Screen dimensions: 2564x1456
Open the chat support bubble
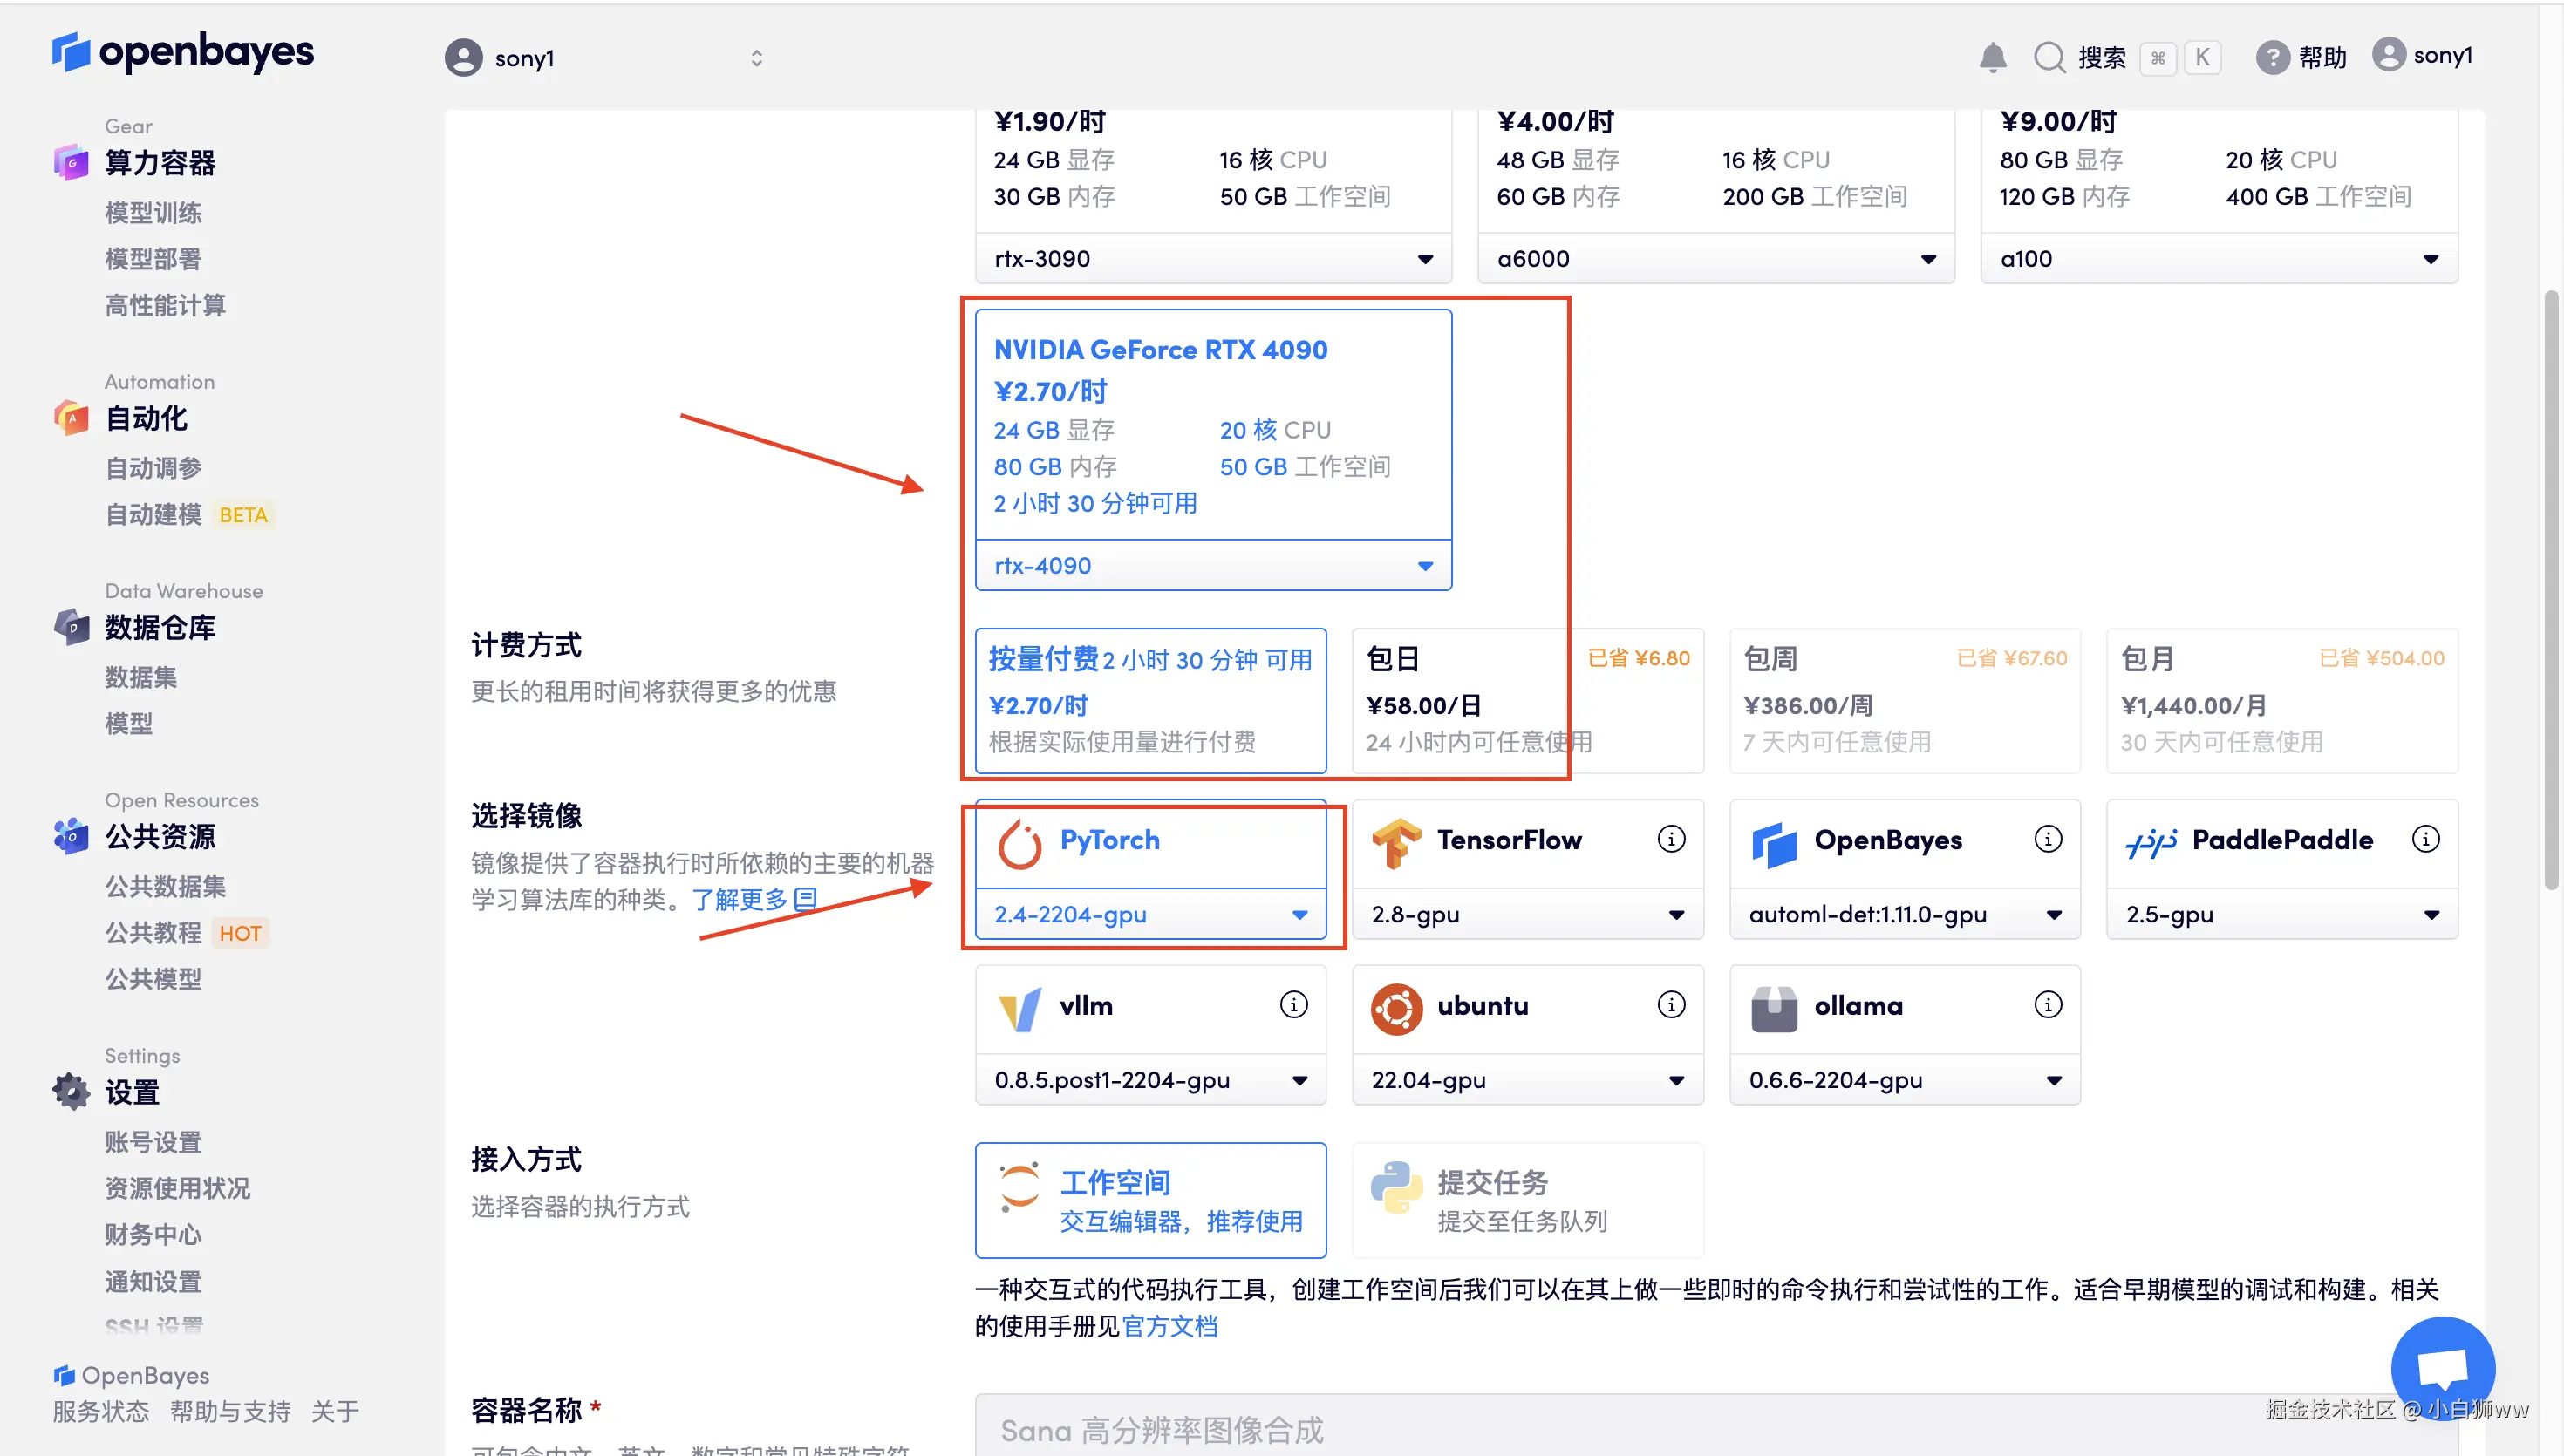click(x=2442, y=1367)
